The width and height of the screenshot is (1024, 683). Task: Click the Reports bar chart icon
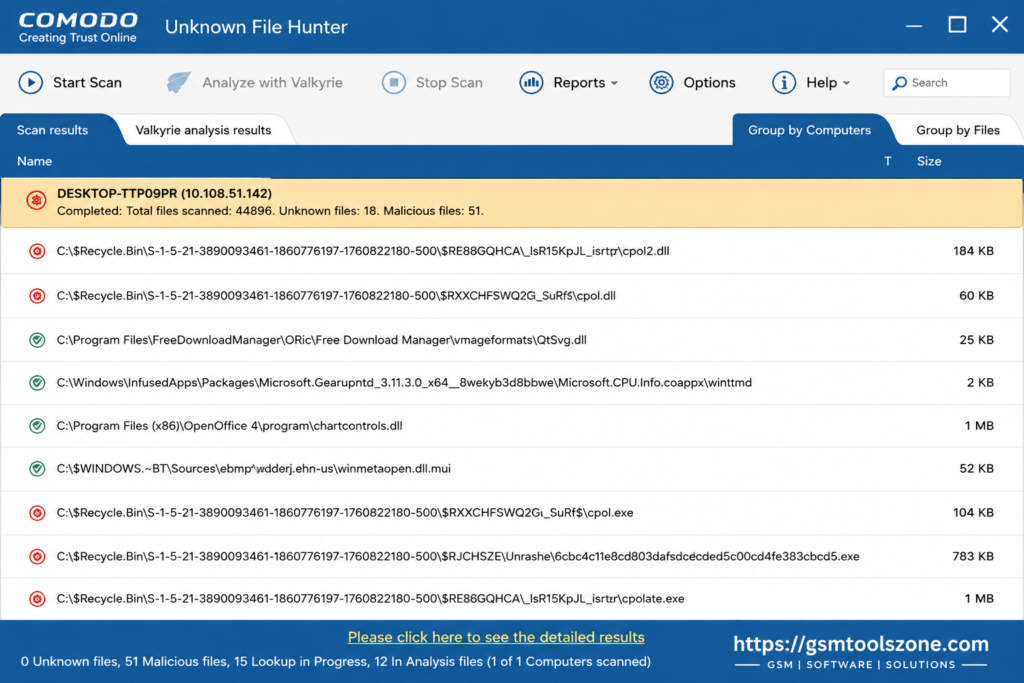coord(532,82)
